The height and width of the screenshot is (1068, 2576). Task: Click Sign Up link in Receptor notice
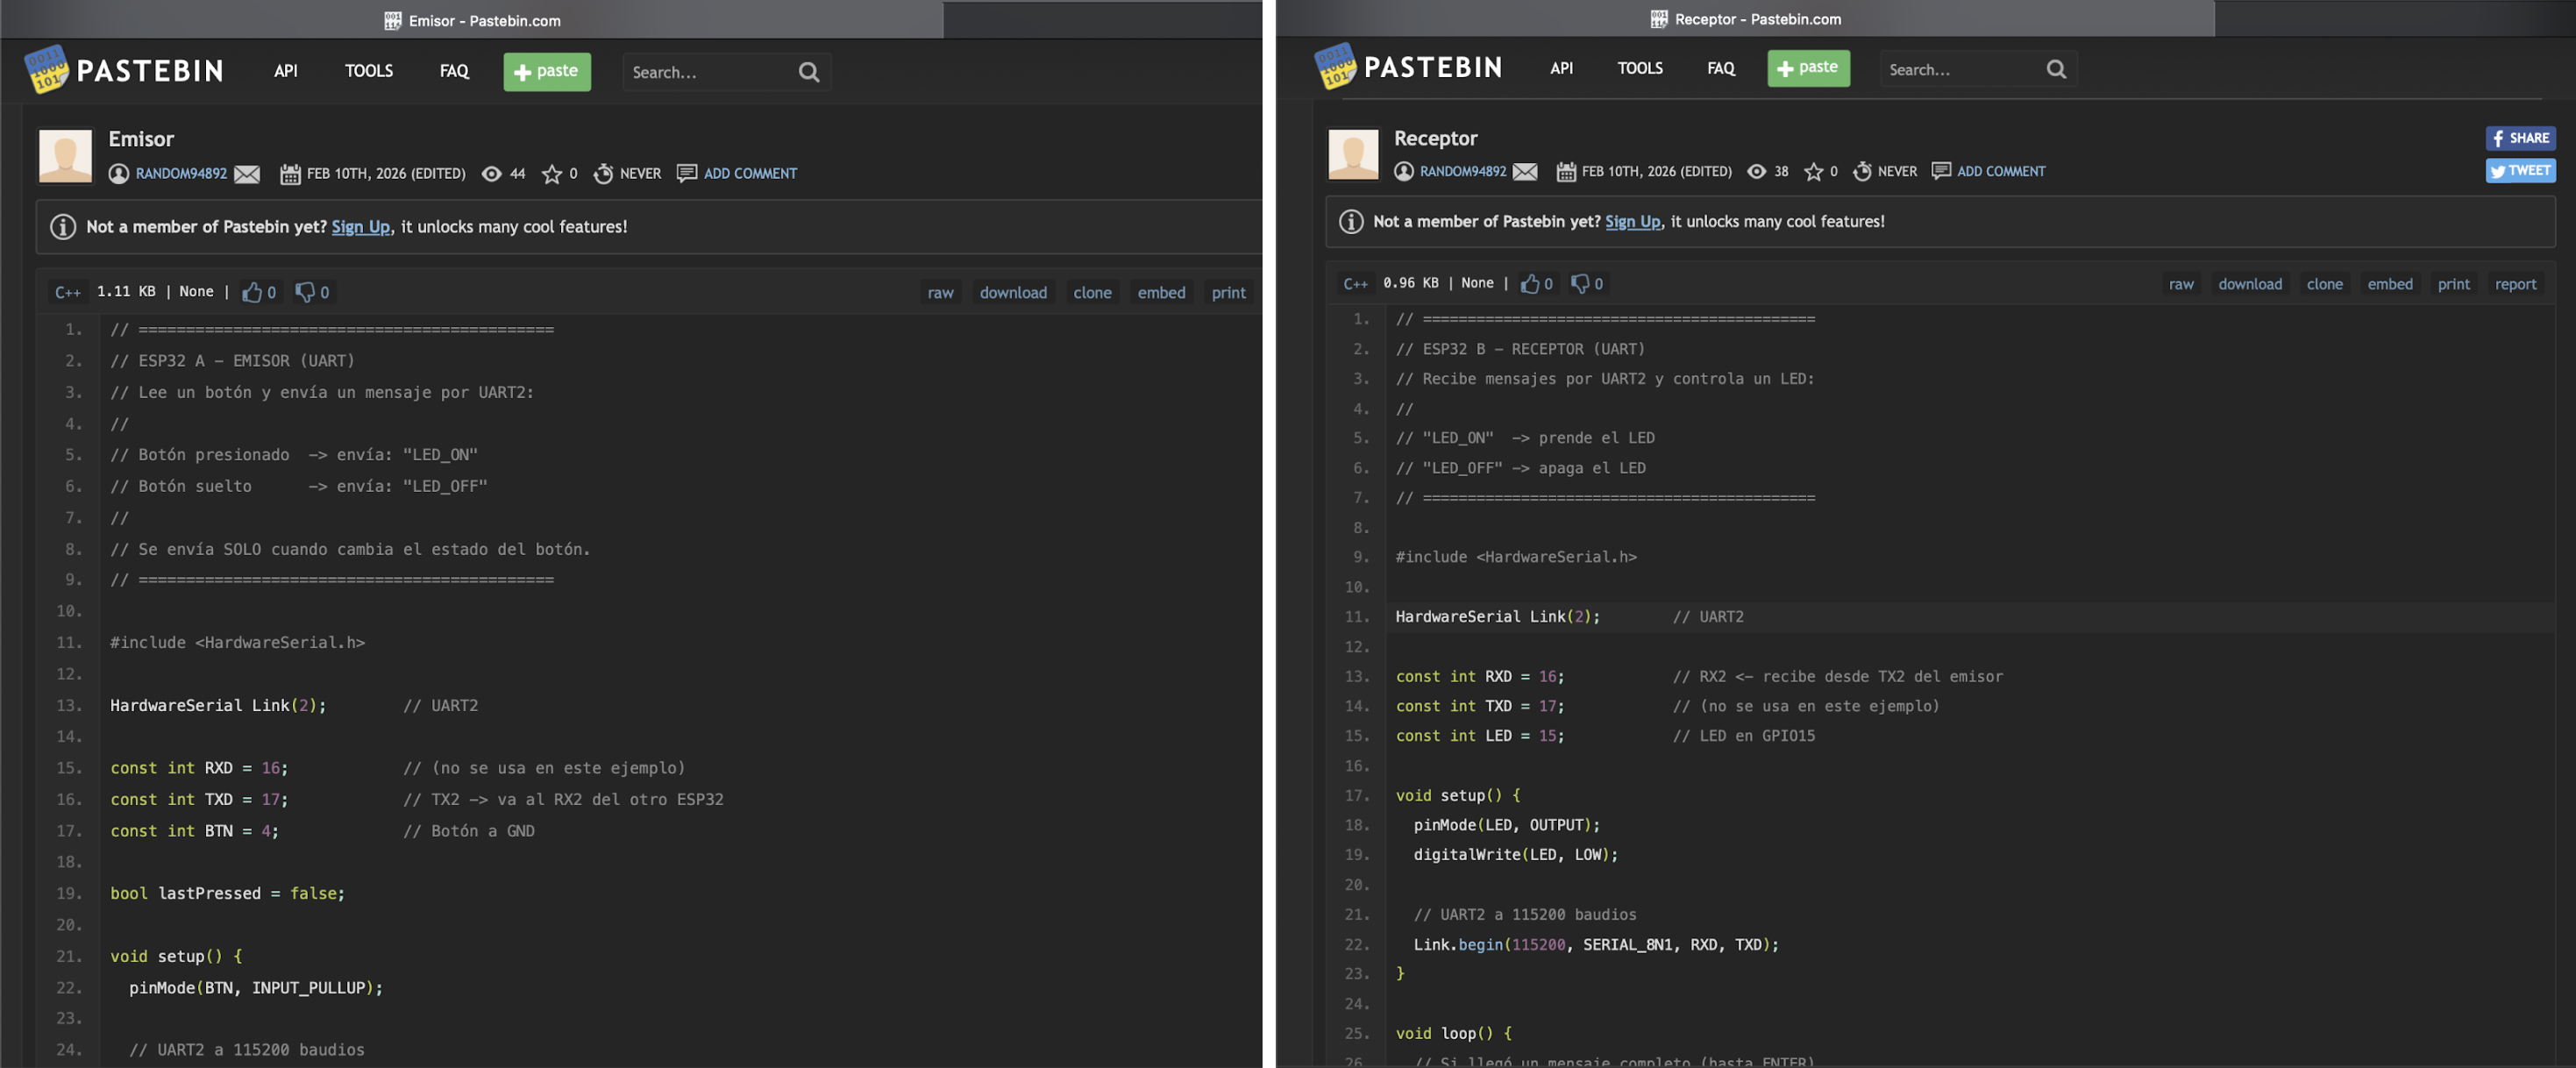click(x=1631, y=222)
